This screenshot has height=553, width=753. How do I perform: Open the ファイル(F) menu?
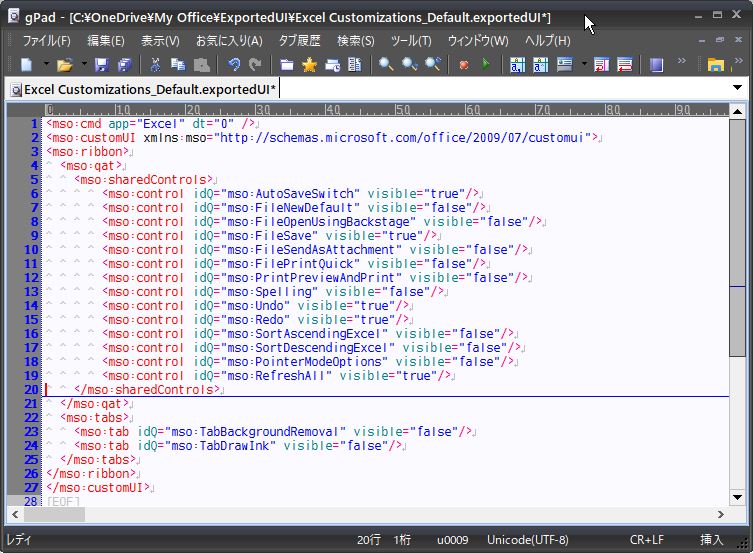(47, 40)
